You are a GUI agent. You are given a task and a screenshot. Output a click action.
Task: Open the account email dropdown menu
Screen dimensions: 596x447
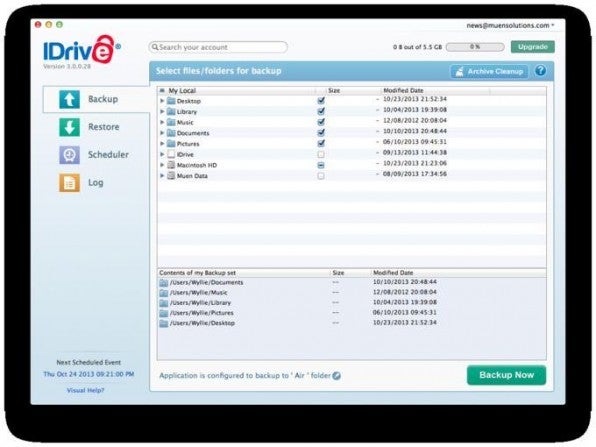coord(510,25)
